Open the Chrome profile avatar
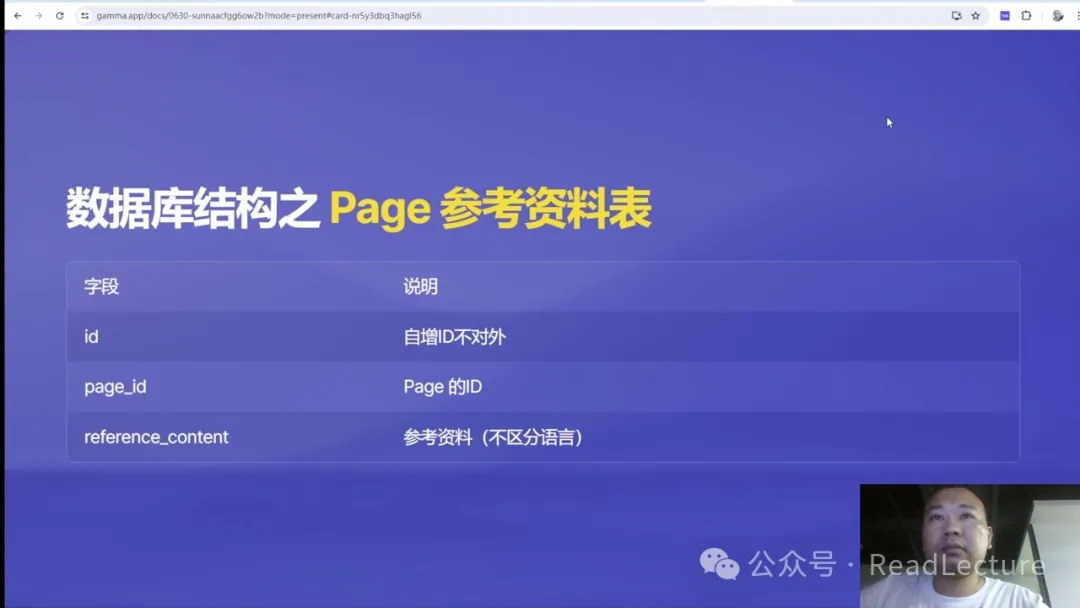Viewport: 1080px width, 608px height. (1058, 16)
